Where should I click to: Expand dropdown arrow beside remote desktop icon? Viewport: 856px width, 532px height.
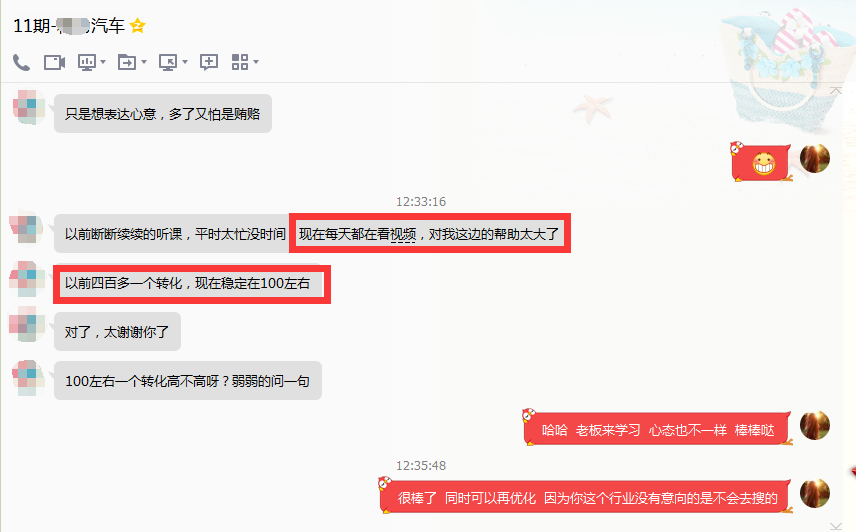click(x=185, y=62)
